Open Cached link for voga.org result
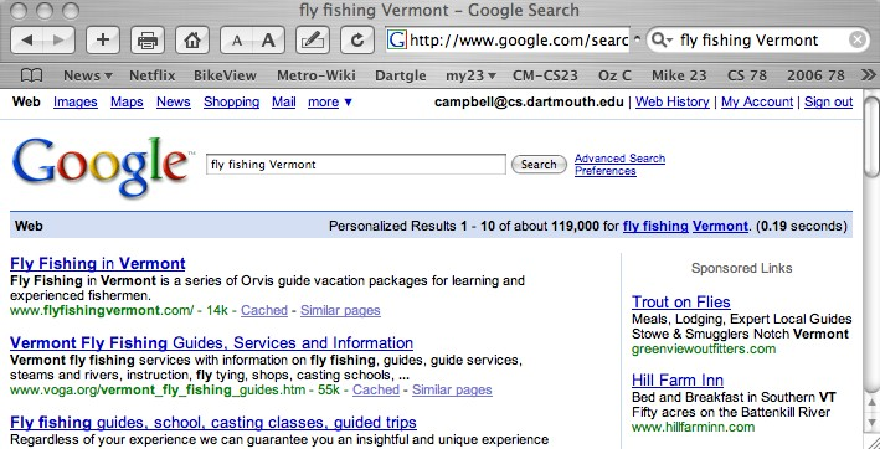This screenshot has width=880, height=449. [376, 390]
